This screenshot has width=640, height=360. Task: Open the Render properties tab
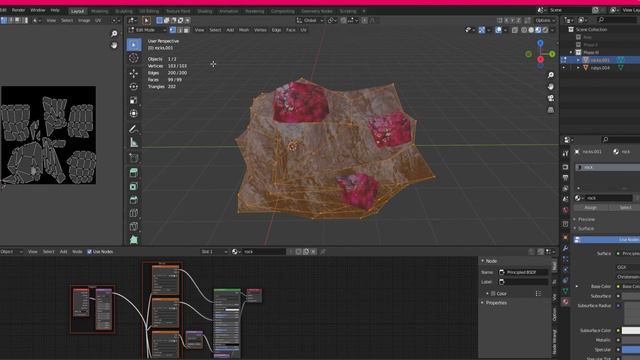565,167
